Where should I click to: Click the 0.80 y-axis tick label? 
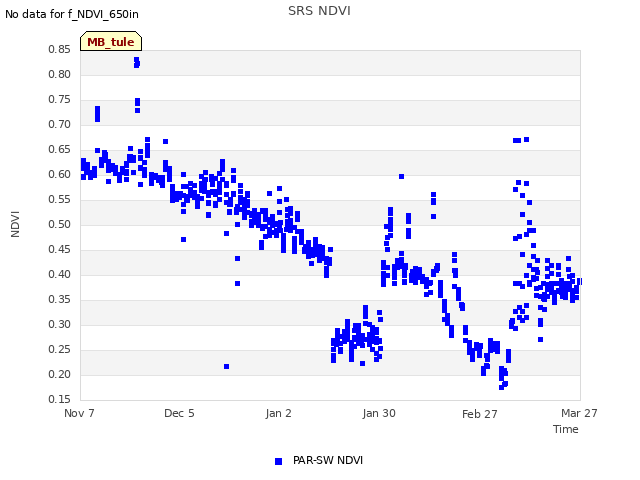pos(59,74)
